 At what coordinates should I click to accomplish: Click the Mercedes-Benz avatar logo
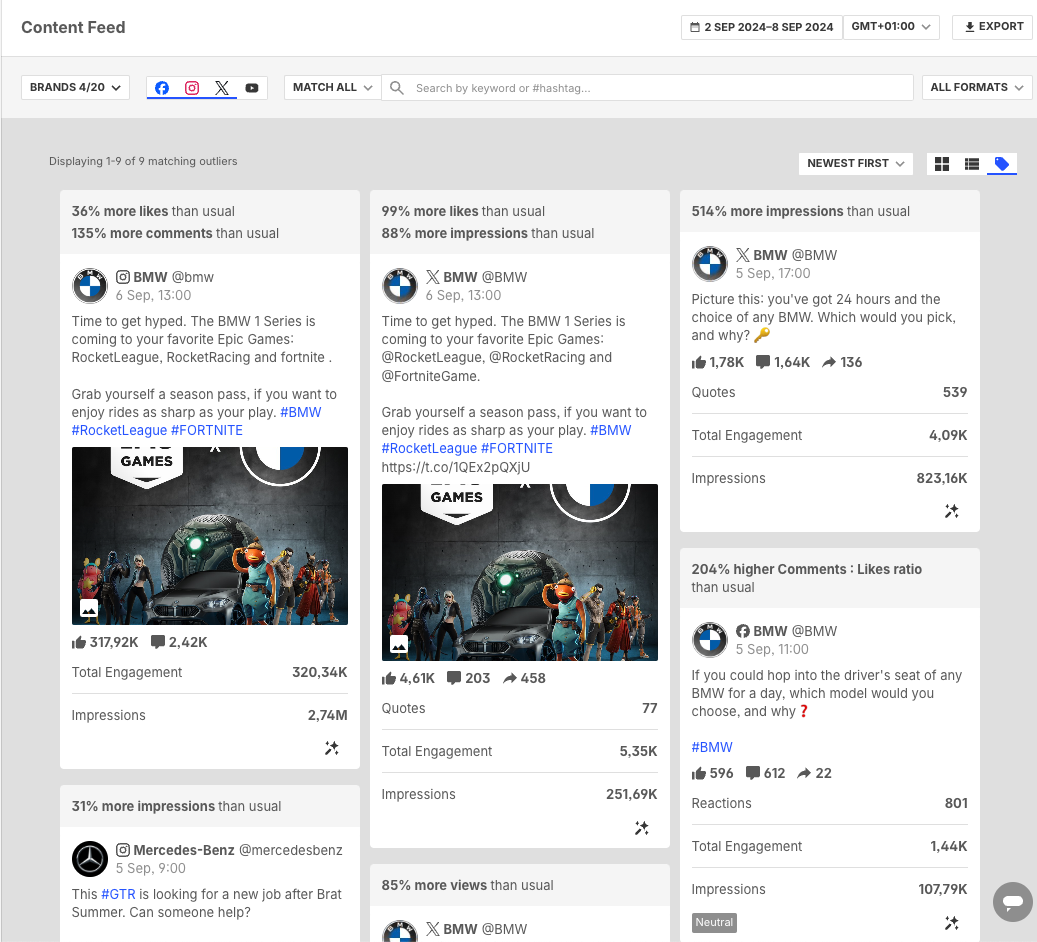(90, 859)
